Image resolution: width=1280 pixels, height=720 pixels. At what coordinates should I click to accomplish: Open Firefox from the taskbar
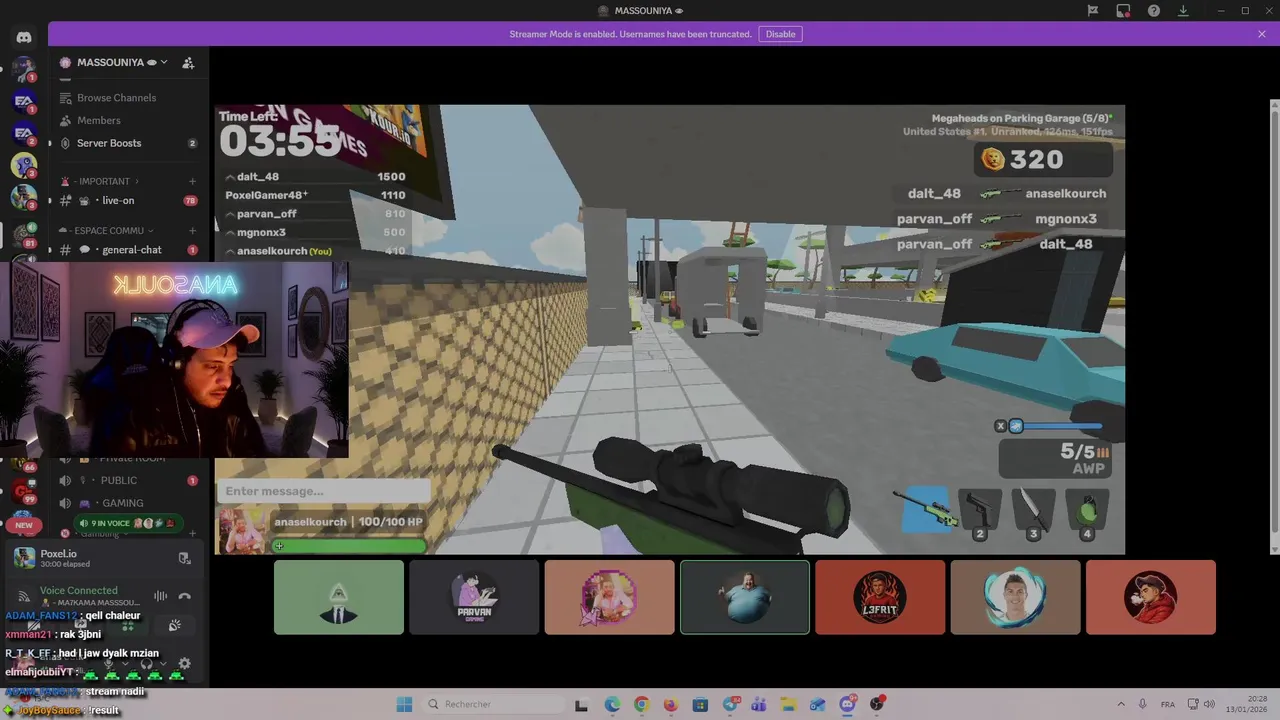coord(670,704)
